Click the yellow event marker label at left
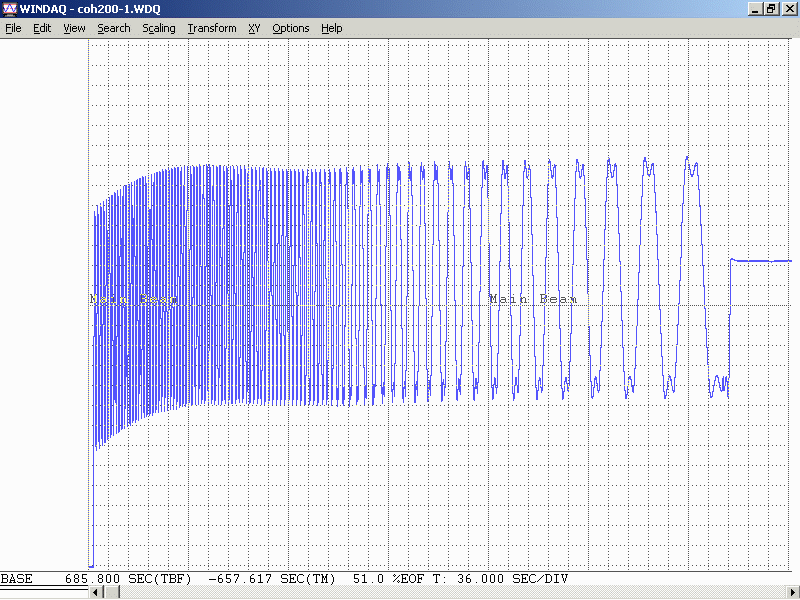 click(x=133, y=299)
